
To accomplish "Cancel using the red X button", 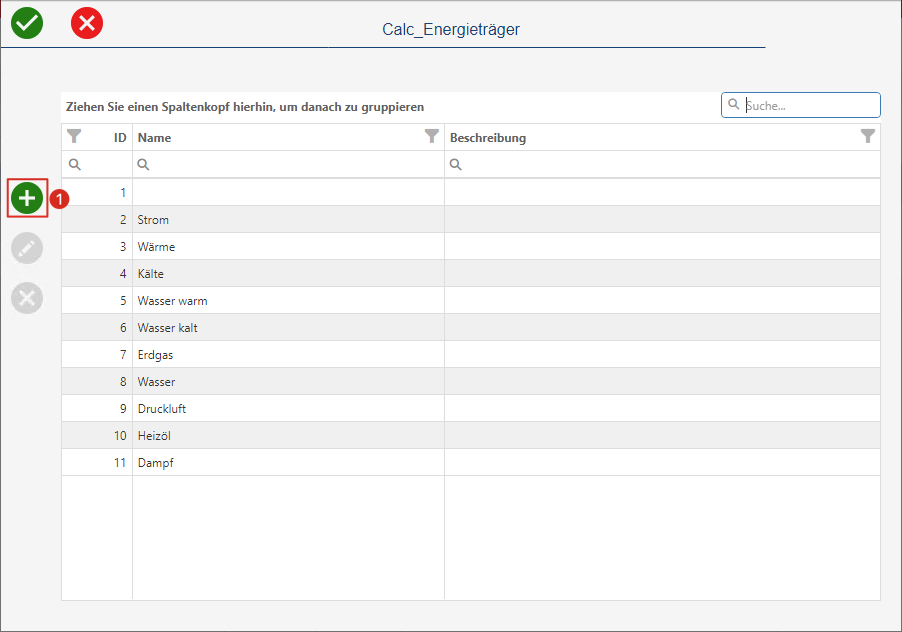I will point(87,23).
